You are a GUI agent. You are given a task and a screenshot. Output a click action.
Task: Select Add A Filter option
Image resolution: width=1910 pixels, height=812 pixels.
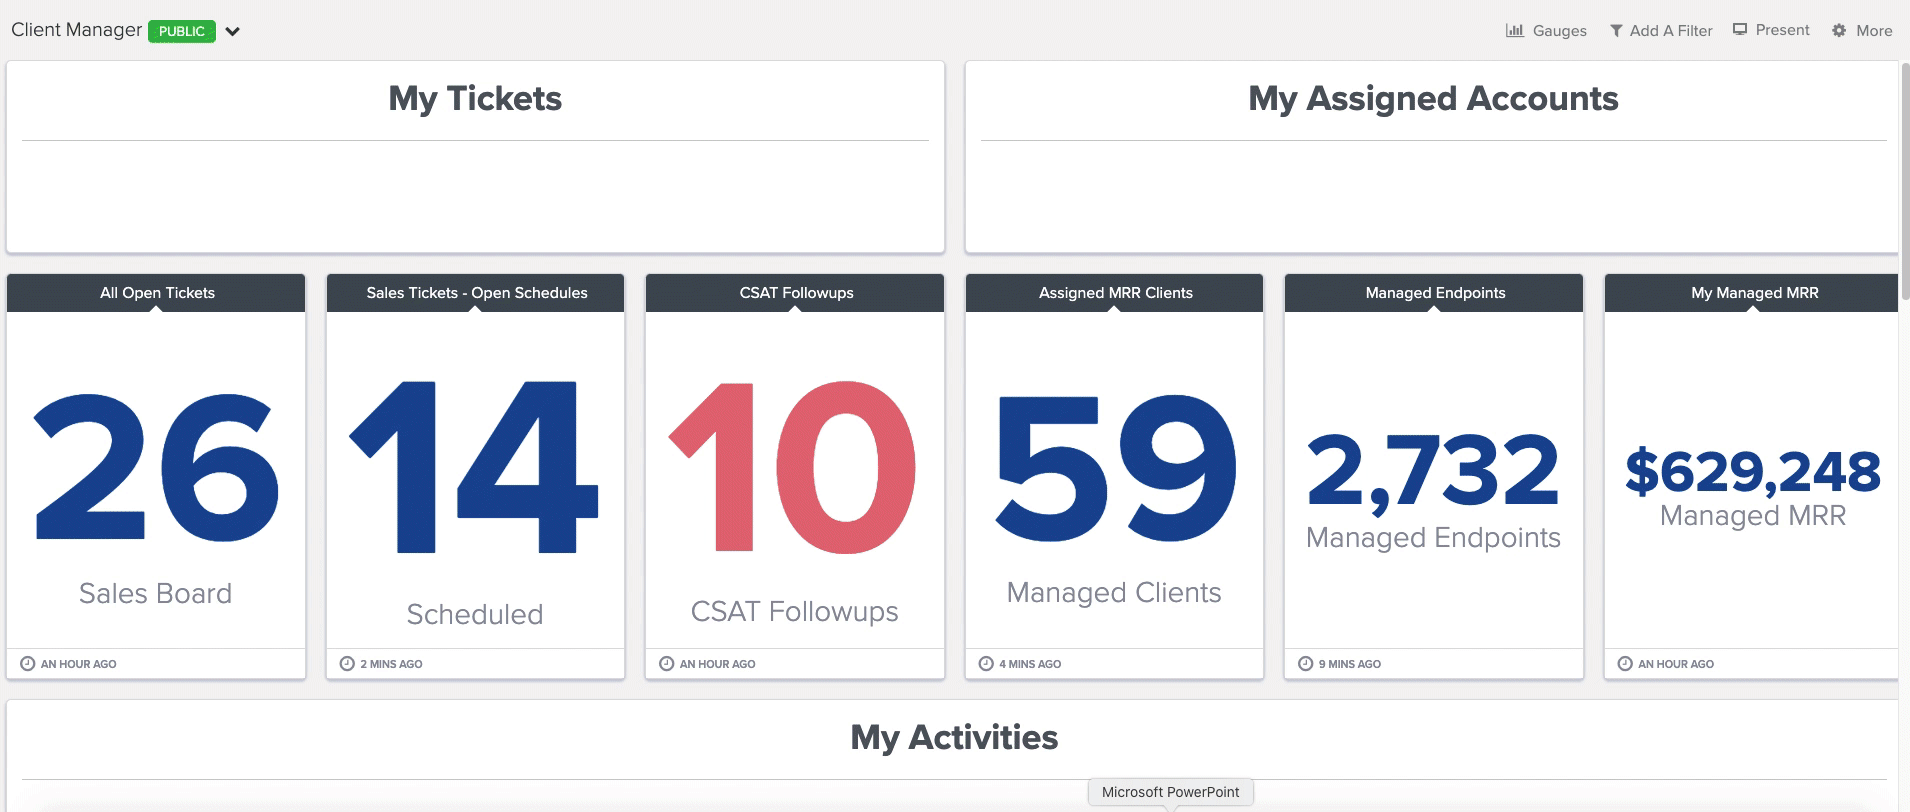[1671, 31]
